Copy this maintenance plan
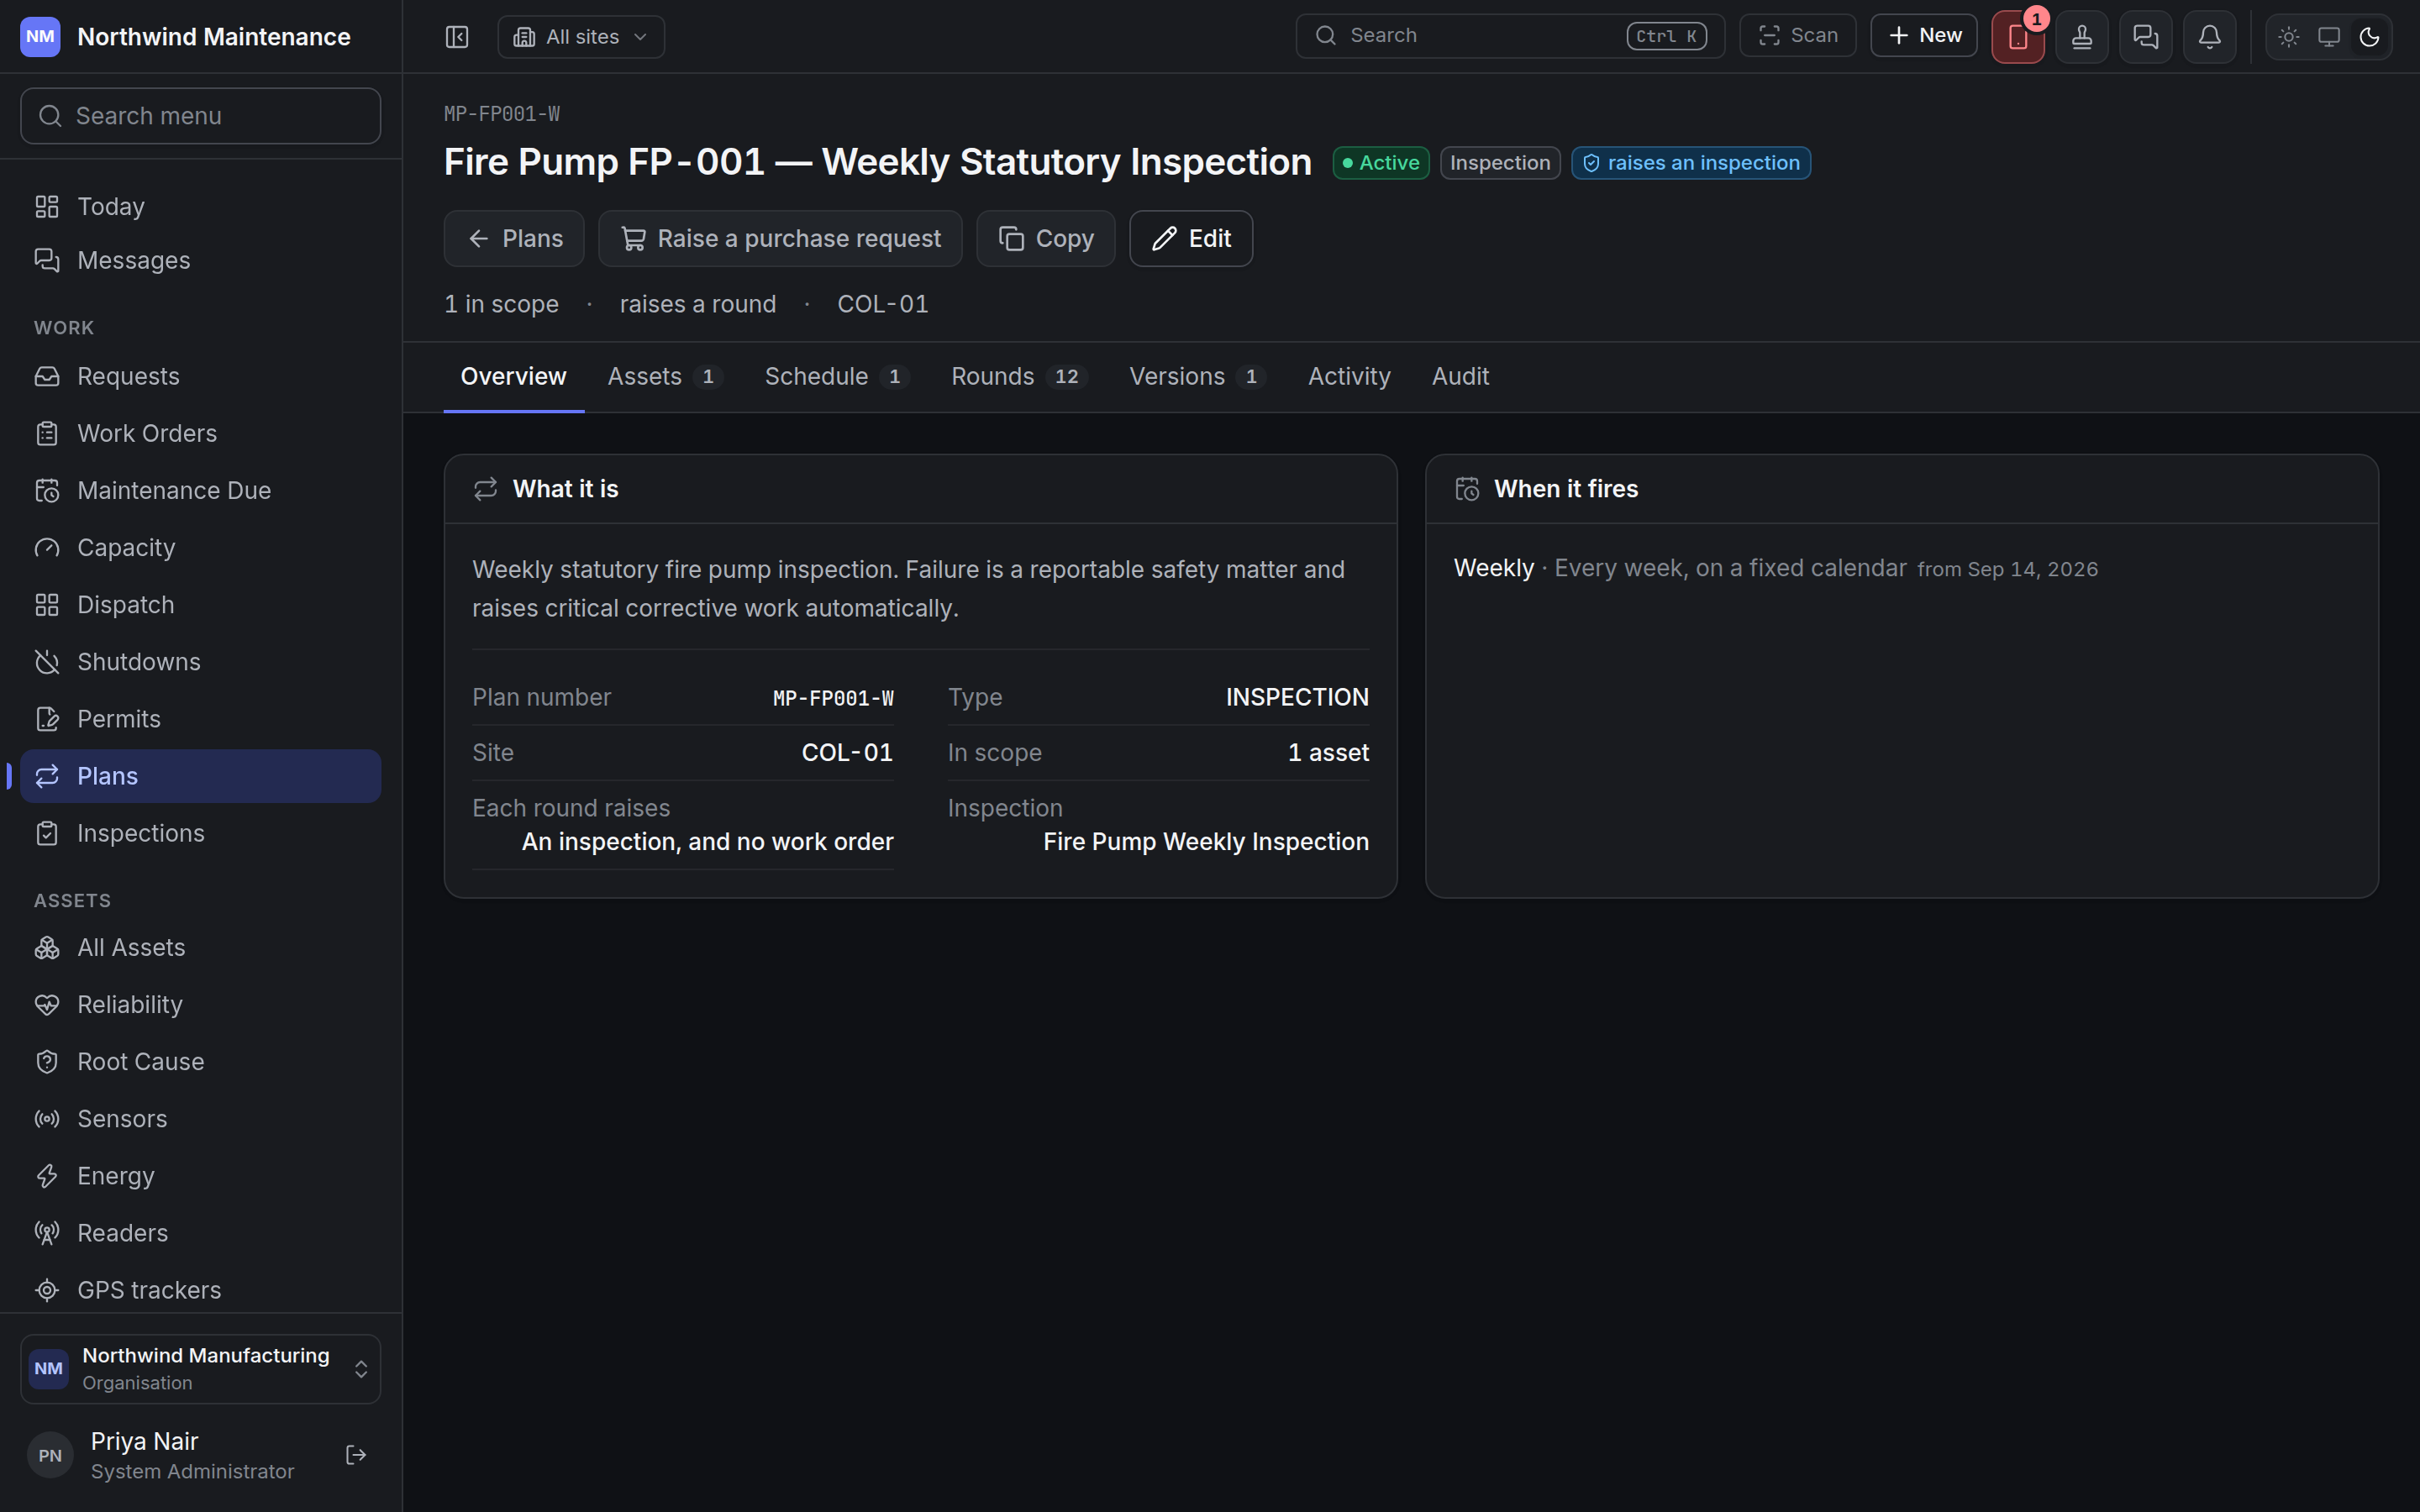Screen dimensions: 2420x1512 pos(1045,238)
